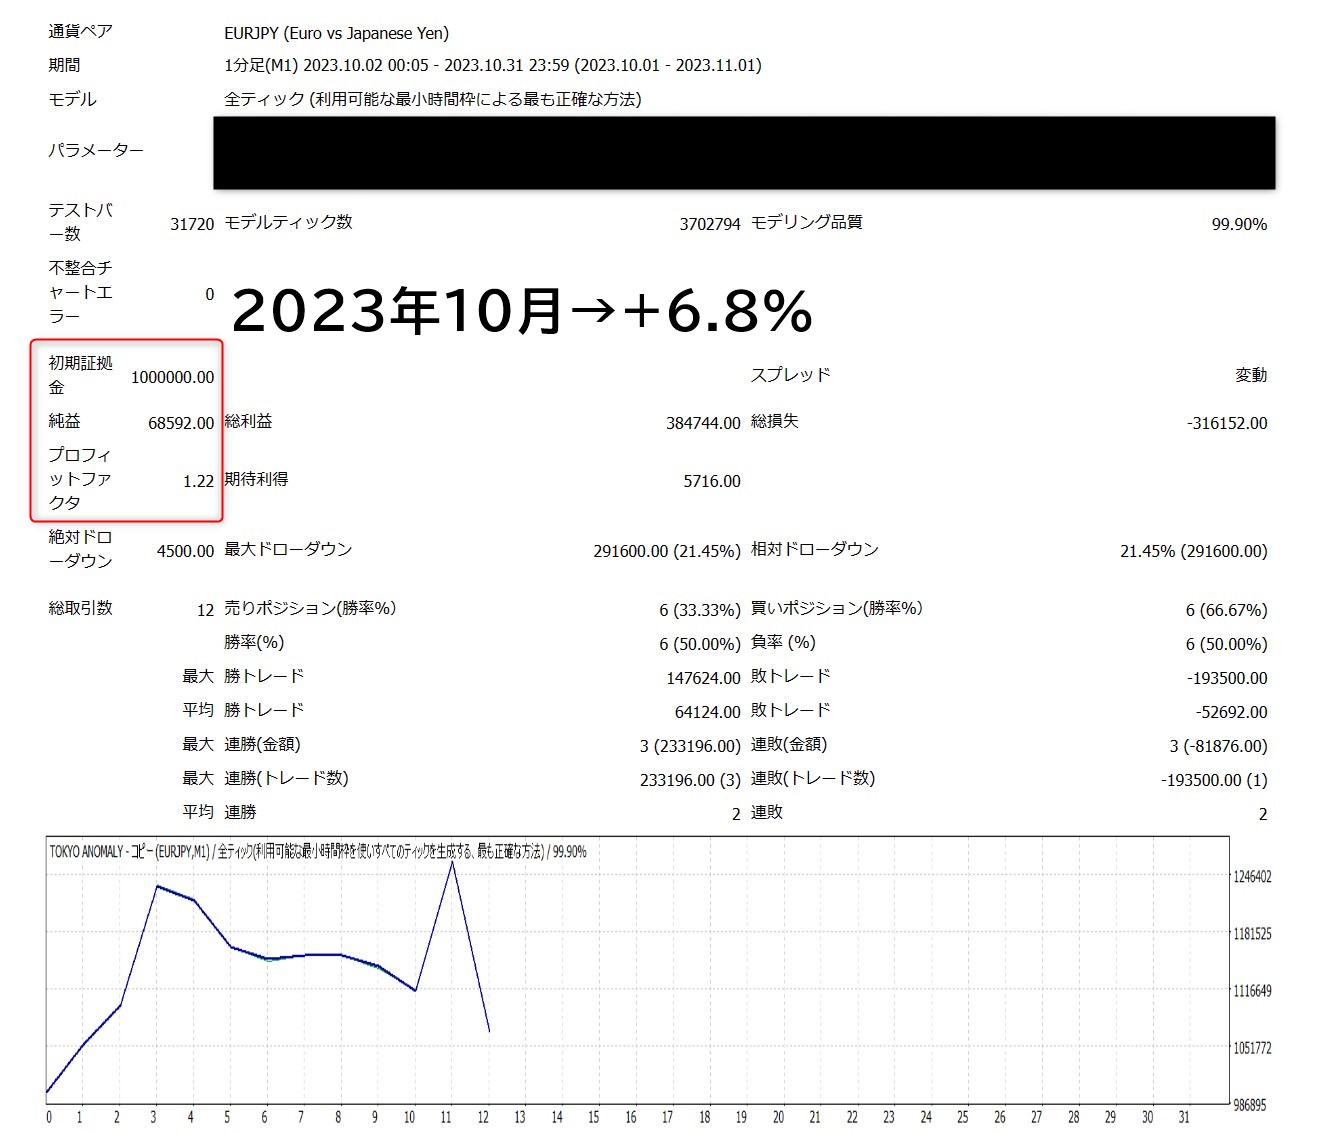Select the モデルティック数 value 3702794
1317x1134 pixels.
click(710, 224)
